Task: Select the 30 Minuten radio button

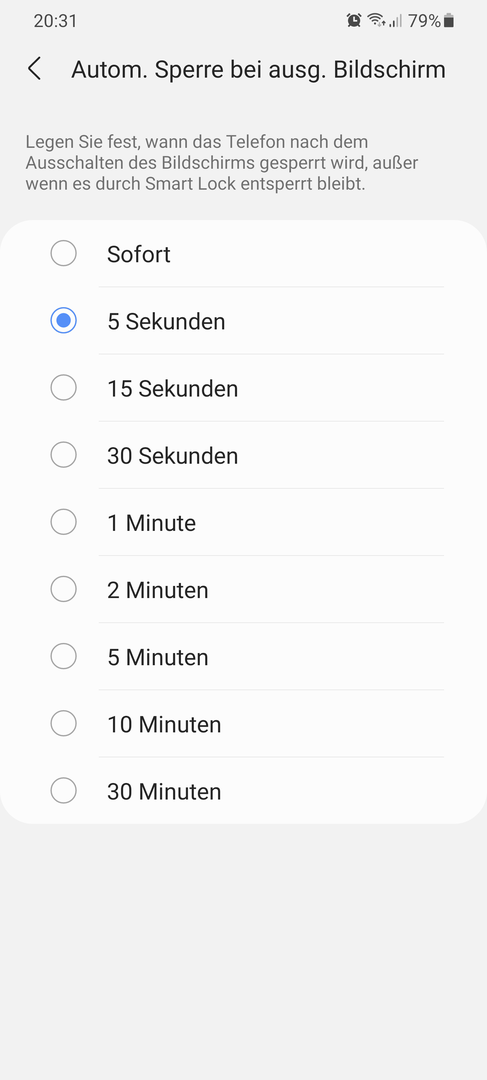Action: coord(63,791)
